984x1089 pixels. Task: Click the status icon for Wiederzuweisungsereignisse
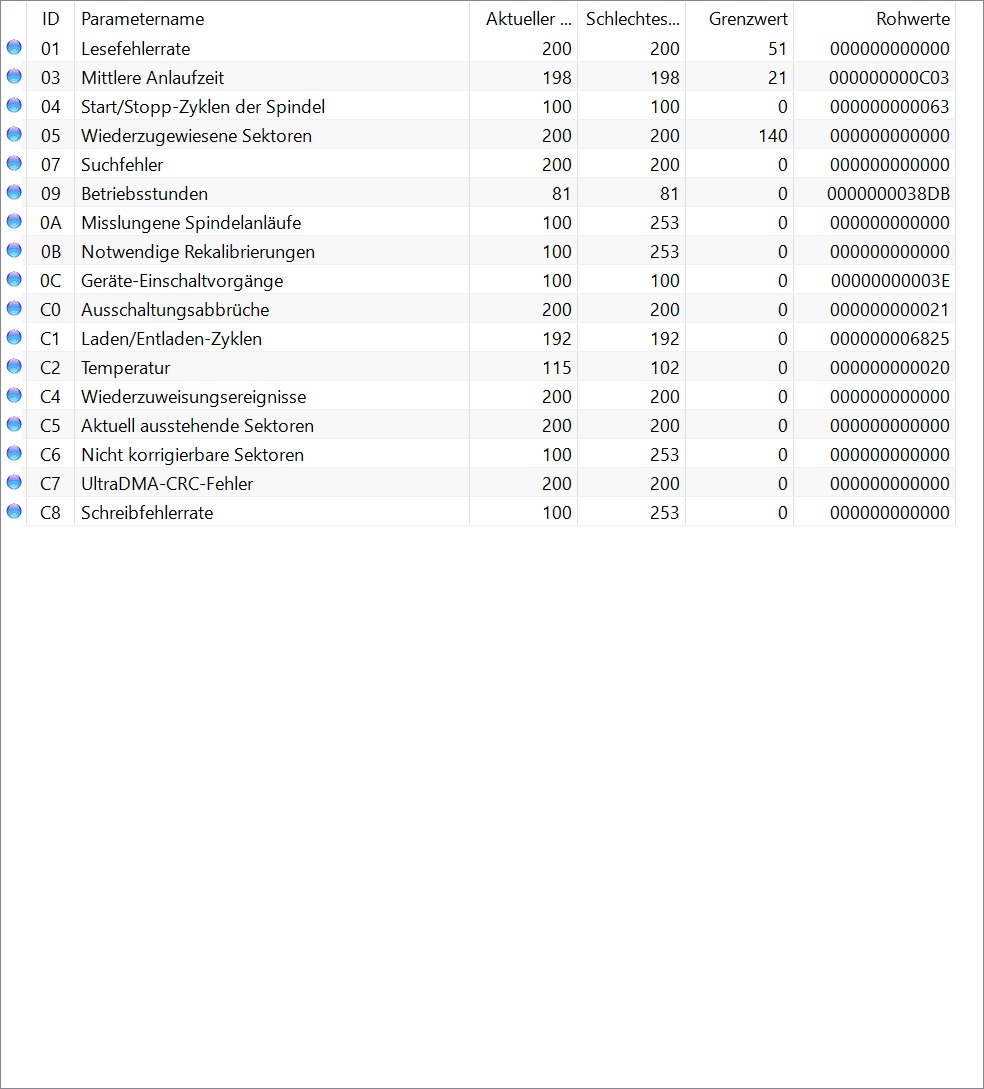pyautogui.click(x=14, y=396)
